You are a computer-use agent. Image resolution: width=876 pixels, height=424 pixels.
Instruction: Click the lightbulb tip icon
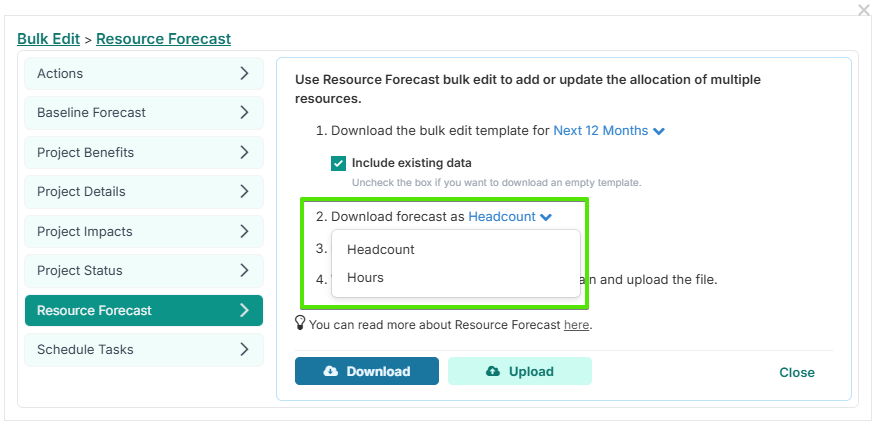[x=300, y=323]
